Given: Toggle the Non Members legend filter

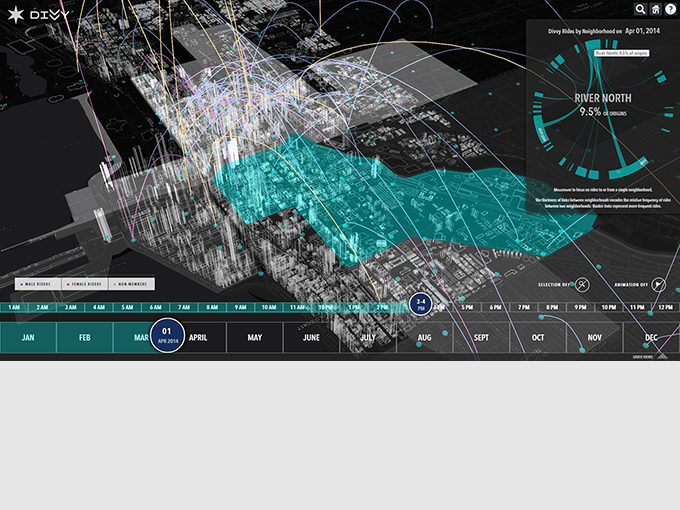Looking at the screenshot, I should [x=132, y=284].
